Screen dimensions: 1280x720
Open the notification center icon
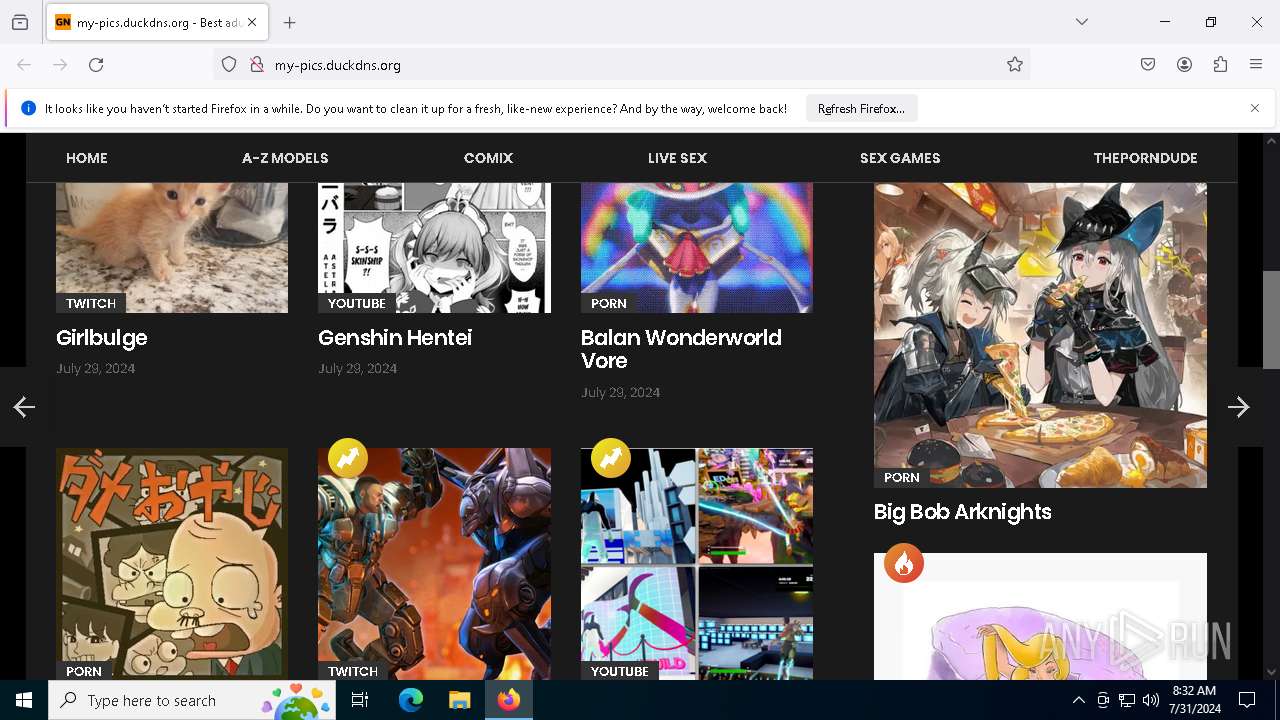[1247, 700]
